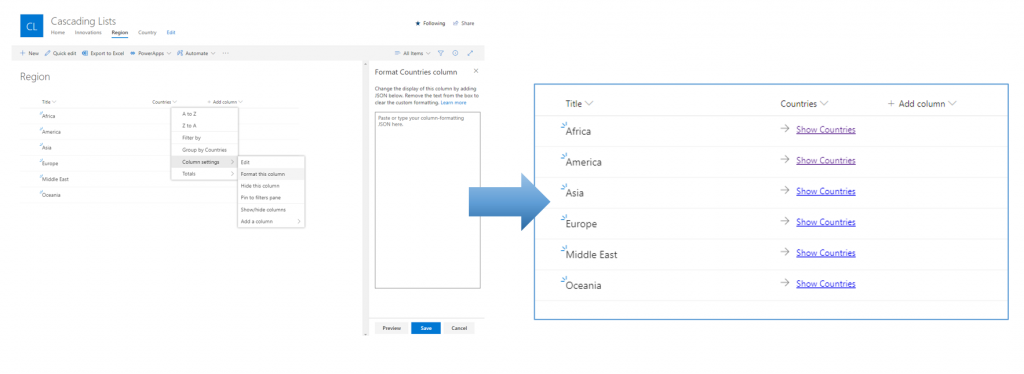Open Countries chevron in enlarged right list

click(x=824, y=104)
